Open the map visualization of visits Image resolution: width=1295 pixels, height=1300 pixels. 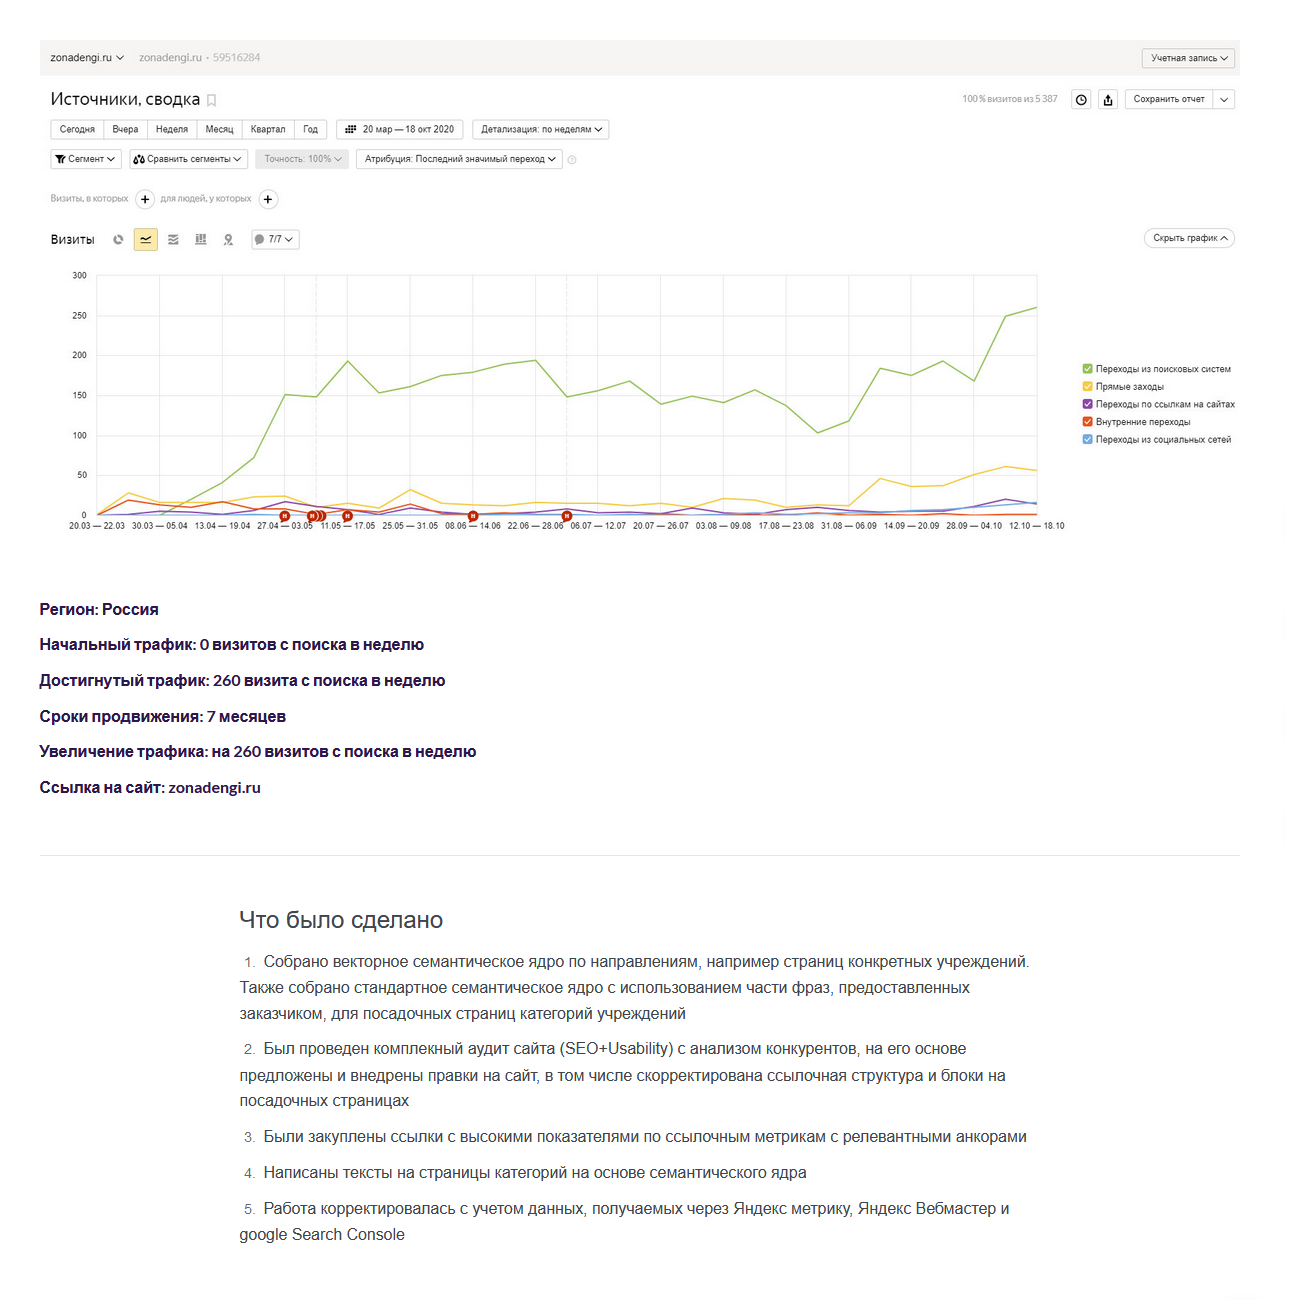tap(228, 239)
